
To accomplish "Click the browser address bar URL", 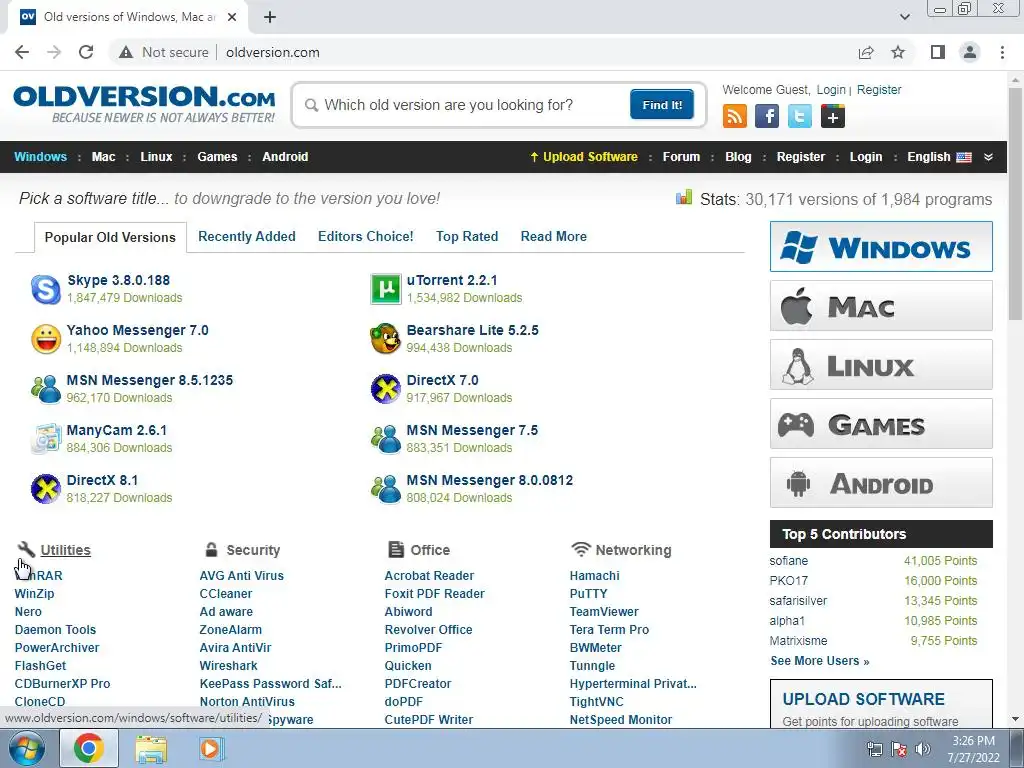I will (x=272, y=52).
